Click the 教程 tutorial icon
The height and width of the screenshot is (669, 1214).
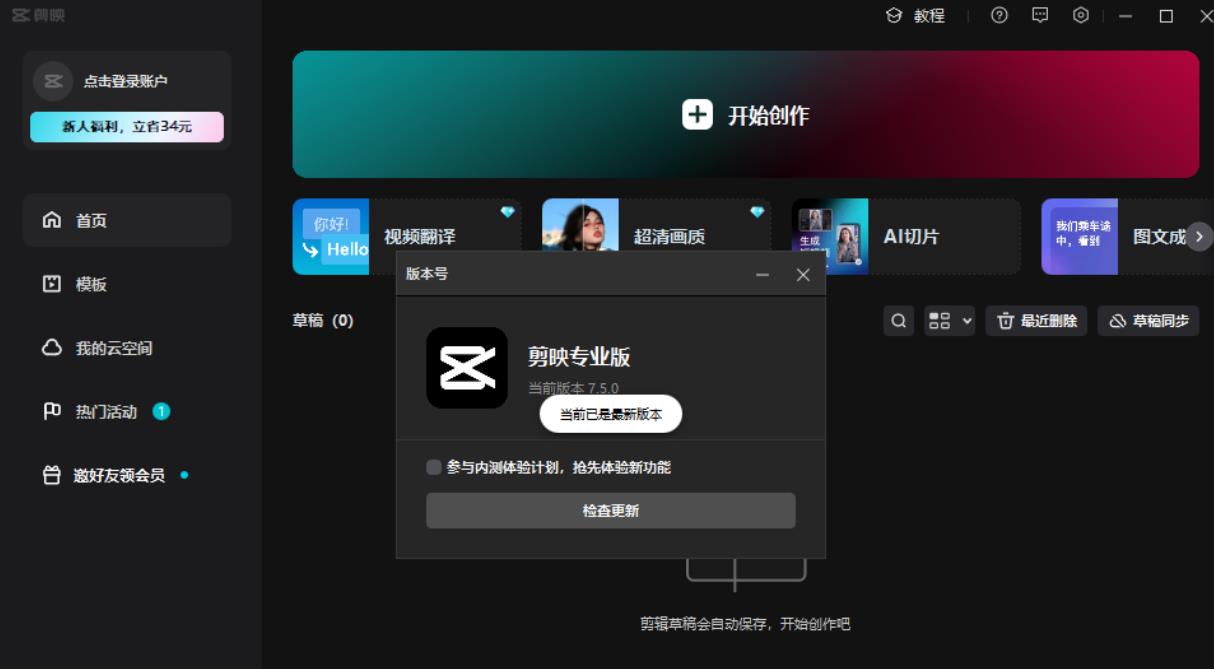(894, 16)
